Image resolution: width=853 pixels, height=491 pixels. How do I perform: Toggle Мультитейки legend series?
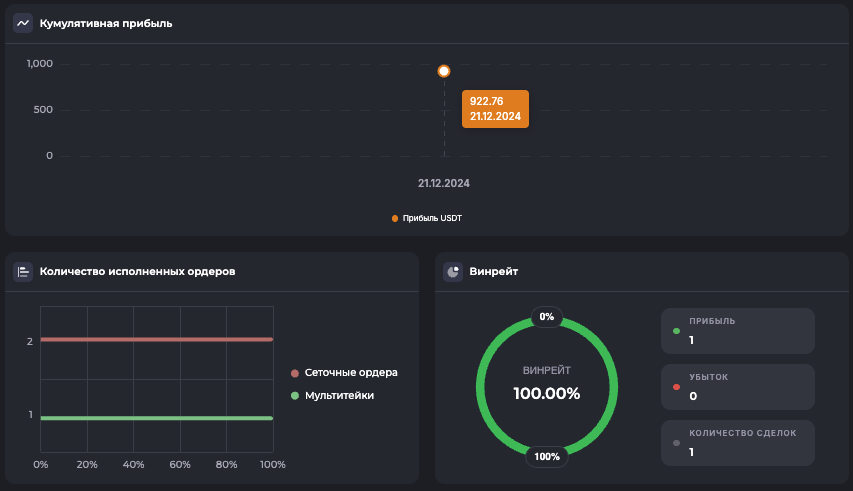tap(339, 396)
